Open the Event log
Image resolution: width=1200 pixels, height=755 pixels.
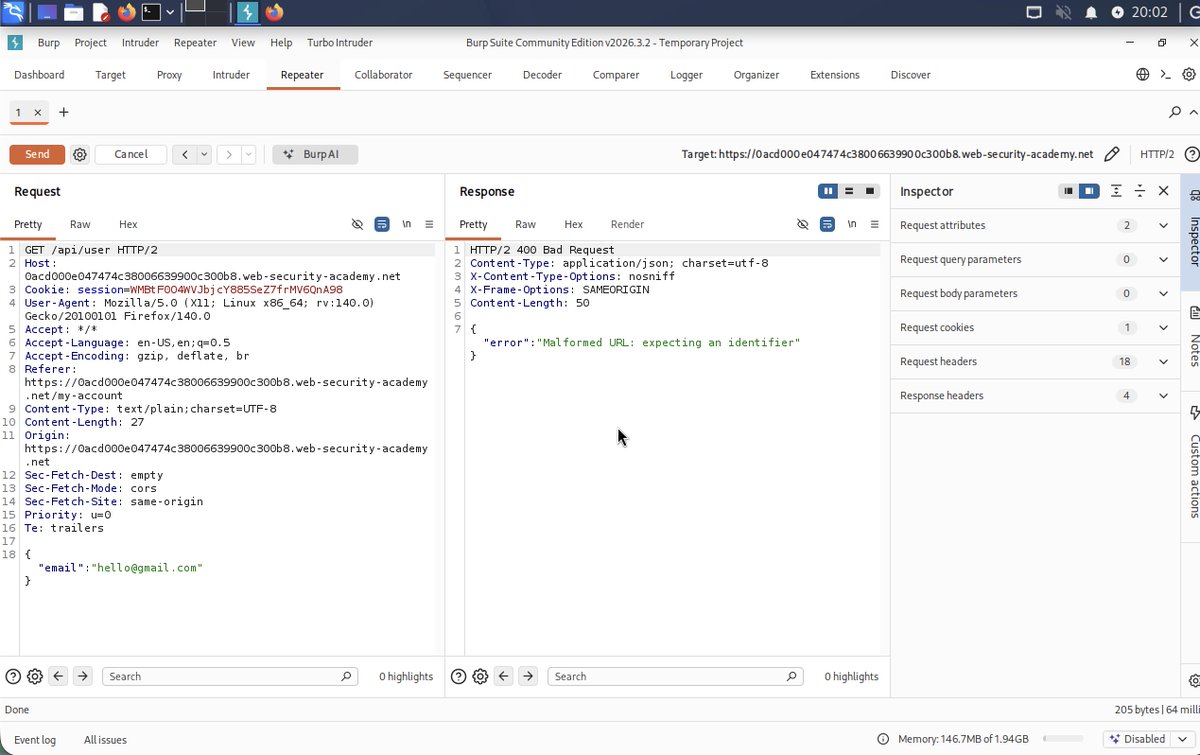point(35,739)
